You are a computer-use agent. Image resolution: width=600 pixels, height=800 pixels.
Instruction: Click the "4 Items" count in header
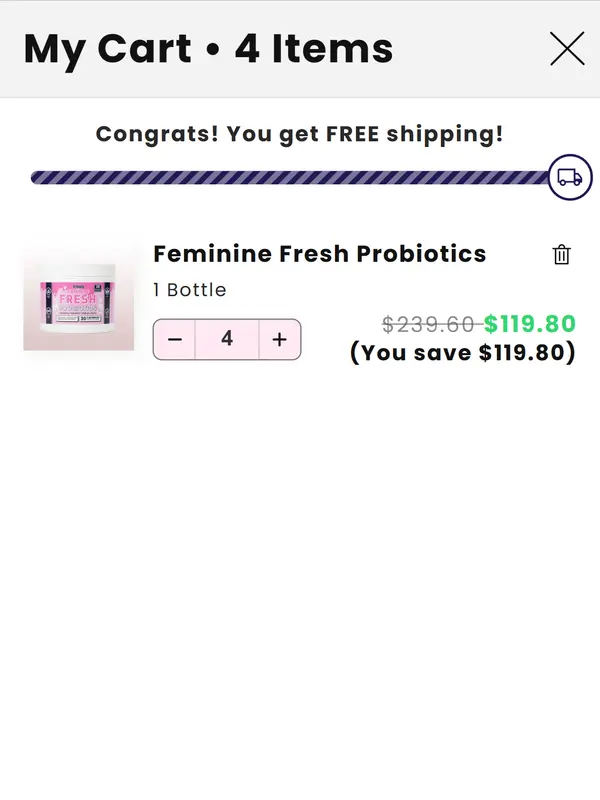(x=314, y=48)
